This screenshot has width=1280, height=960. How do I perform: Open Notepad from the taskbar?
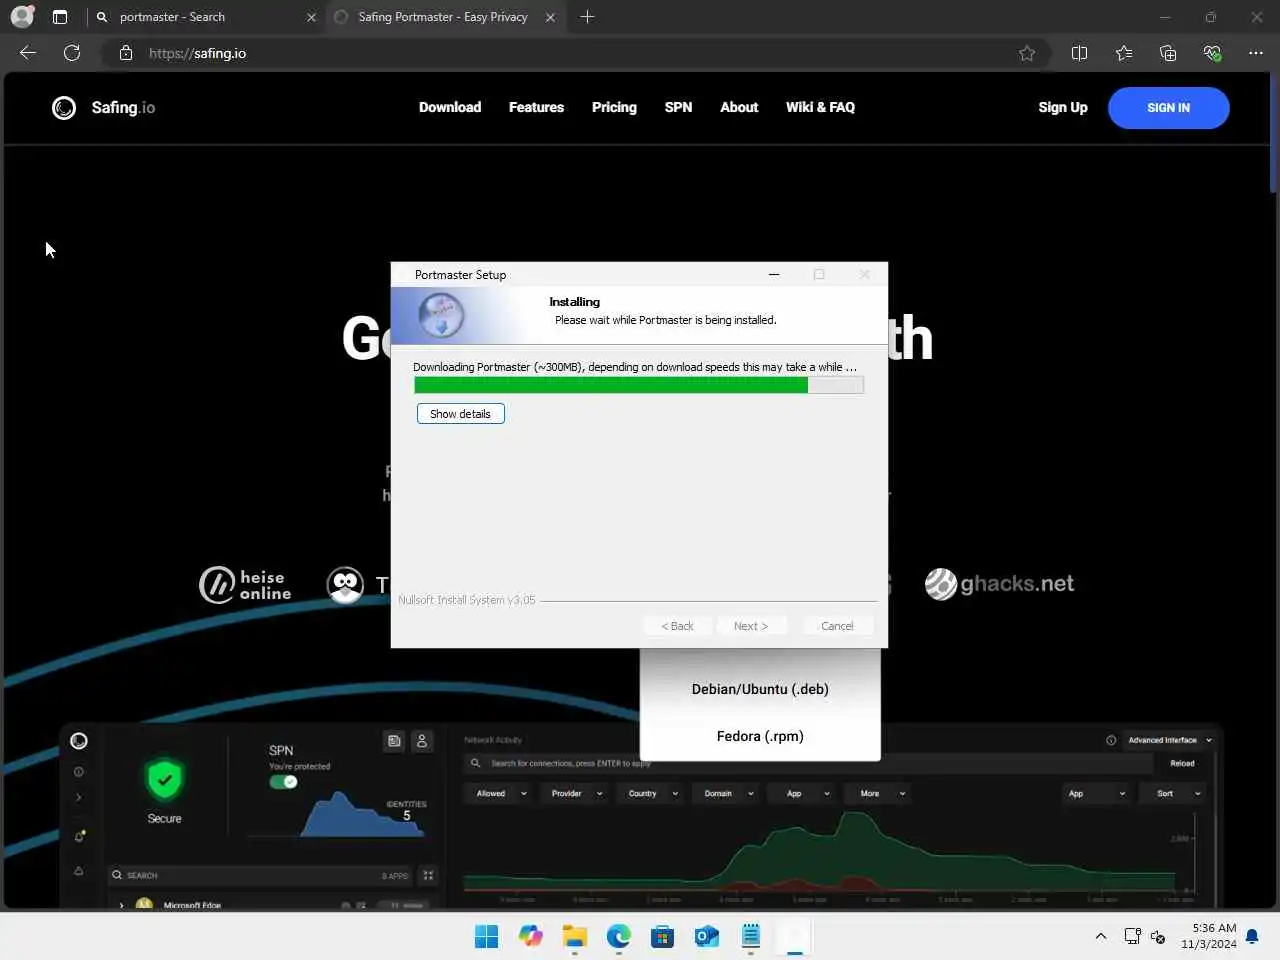click(x=751, y=936)
